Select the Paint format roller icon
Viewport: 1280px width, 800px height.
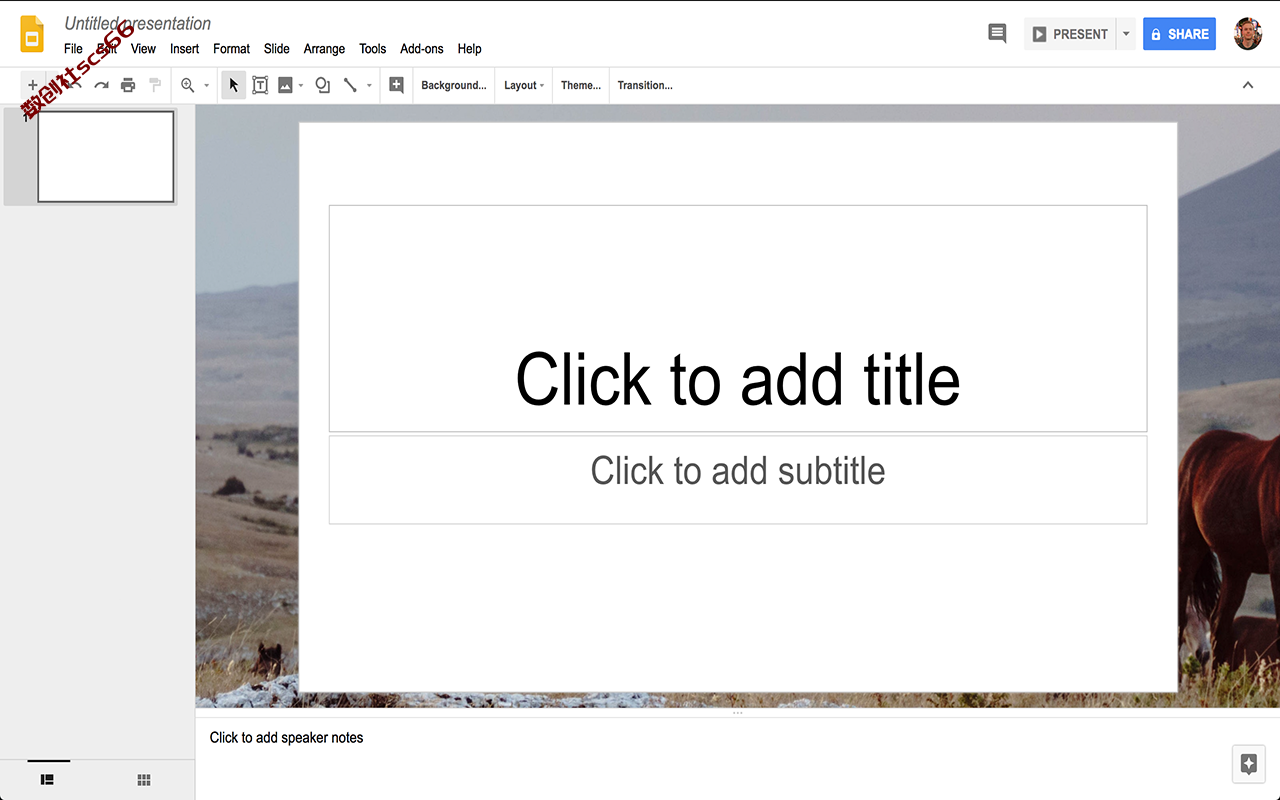click(x=155, y=85)
